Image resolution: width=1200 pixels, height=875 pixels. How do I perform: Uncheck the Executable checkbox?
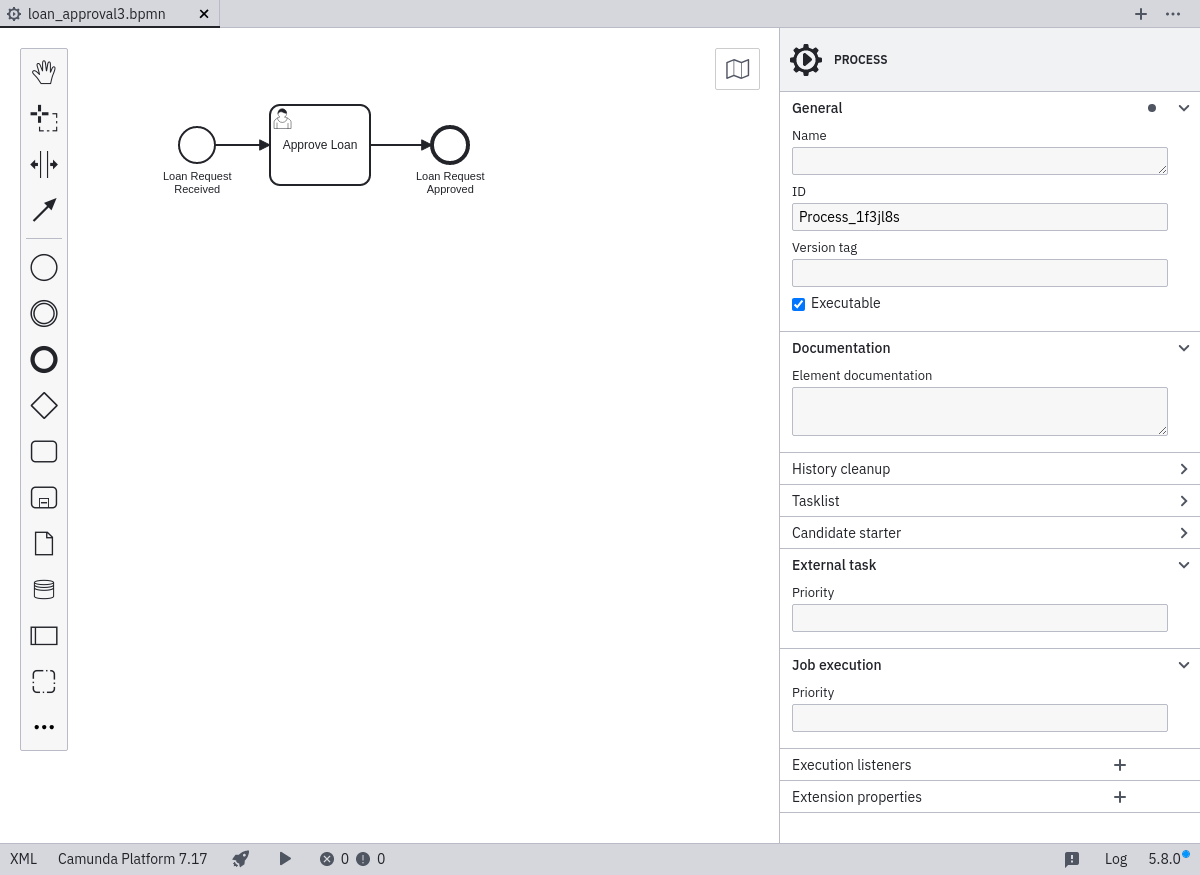799,304
